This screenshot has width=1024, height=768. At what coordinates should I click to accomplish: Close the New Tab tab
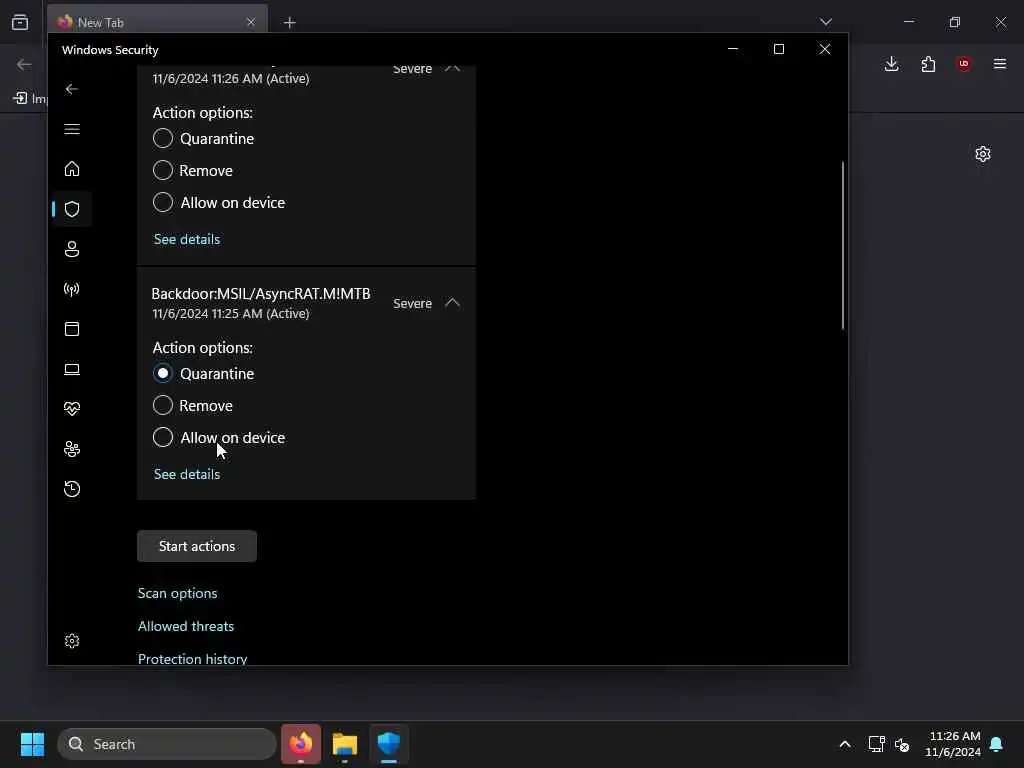pos(251,22)
